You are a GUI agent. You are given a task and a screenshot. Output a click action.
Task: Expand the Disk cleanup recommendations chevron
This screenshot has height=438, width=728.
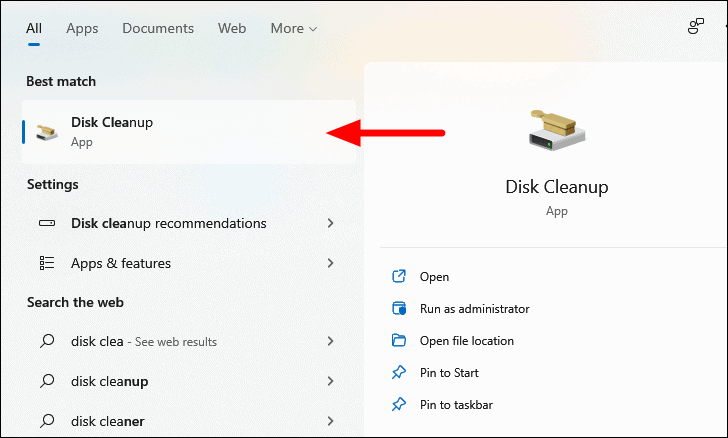[x=331, y=223]
